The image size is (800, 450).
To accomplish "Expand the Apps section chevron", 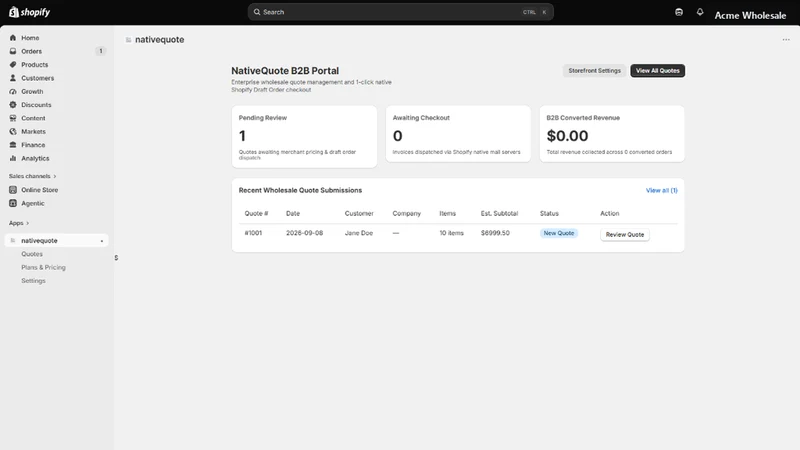I will 28,223.
